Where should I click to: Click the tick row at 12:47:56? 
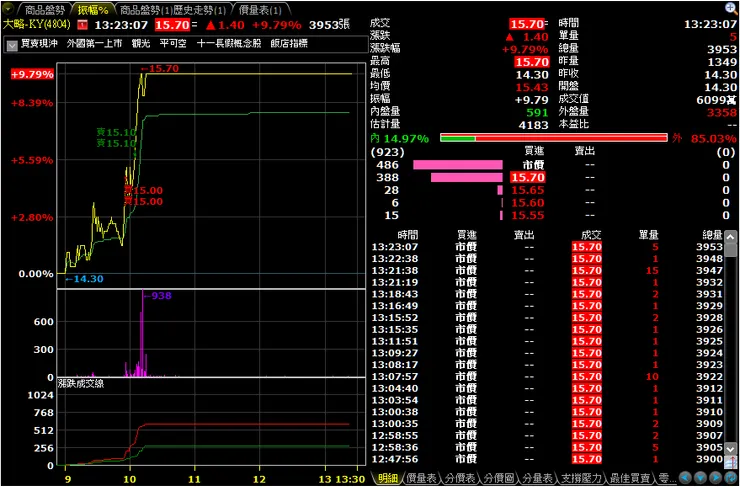pyautogui.click(x=547, y=459)
